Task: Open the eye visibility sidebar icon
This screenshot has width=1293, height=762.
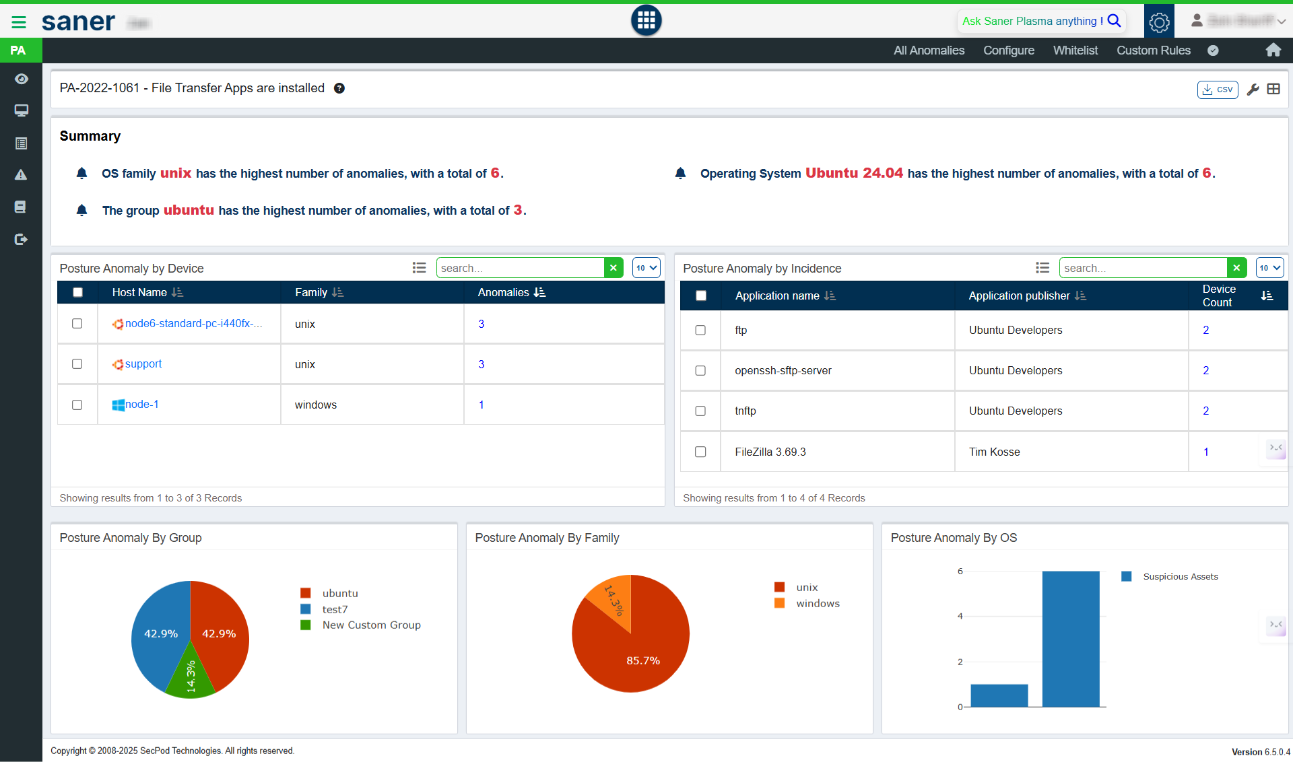Action: pos(20,79)
